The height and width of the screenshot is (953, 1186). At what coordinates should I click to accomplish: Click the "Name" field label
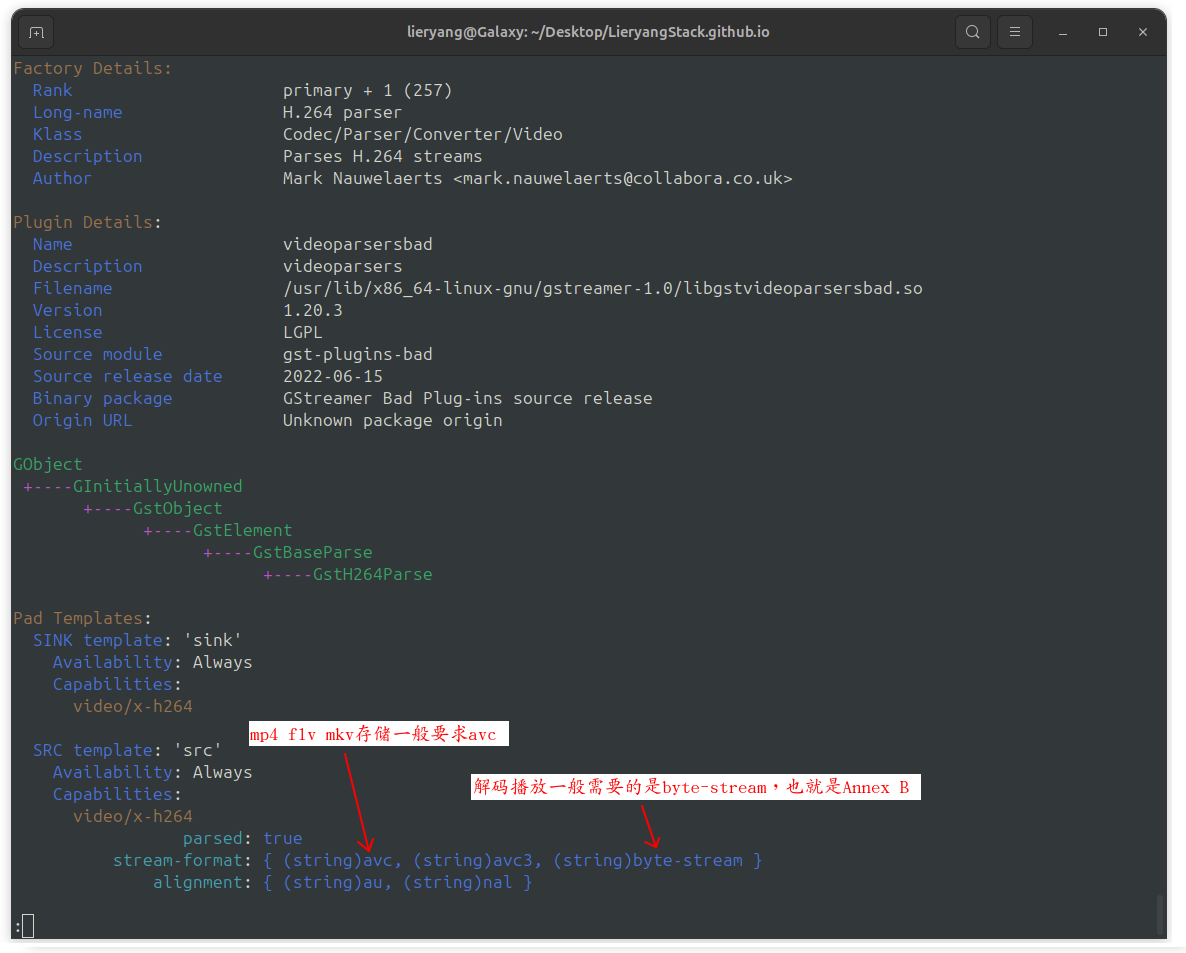(52, 244)
